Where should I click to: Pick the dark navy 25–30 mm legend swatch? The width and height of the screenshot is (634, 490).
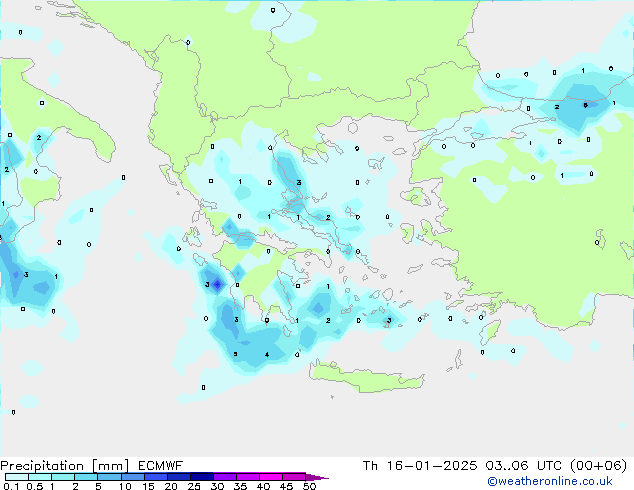pyautogui.click(x=203, y=477)
